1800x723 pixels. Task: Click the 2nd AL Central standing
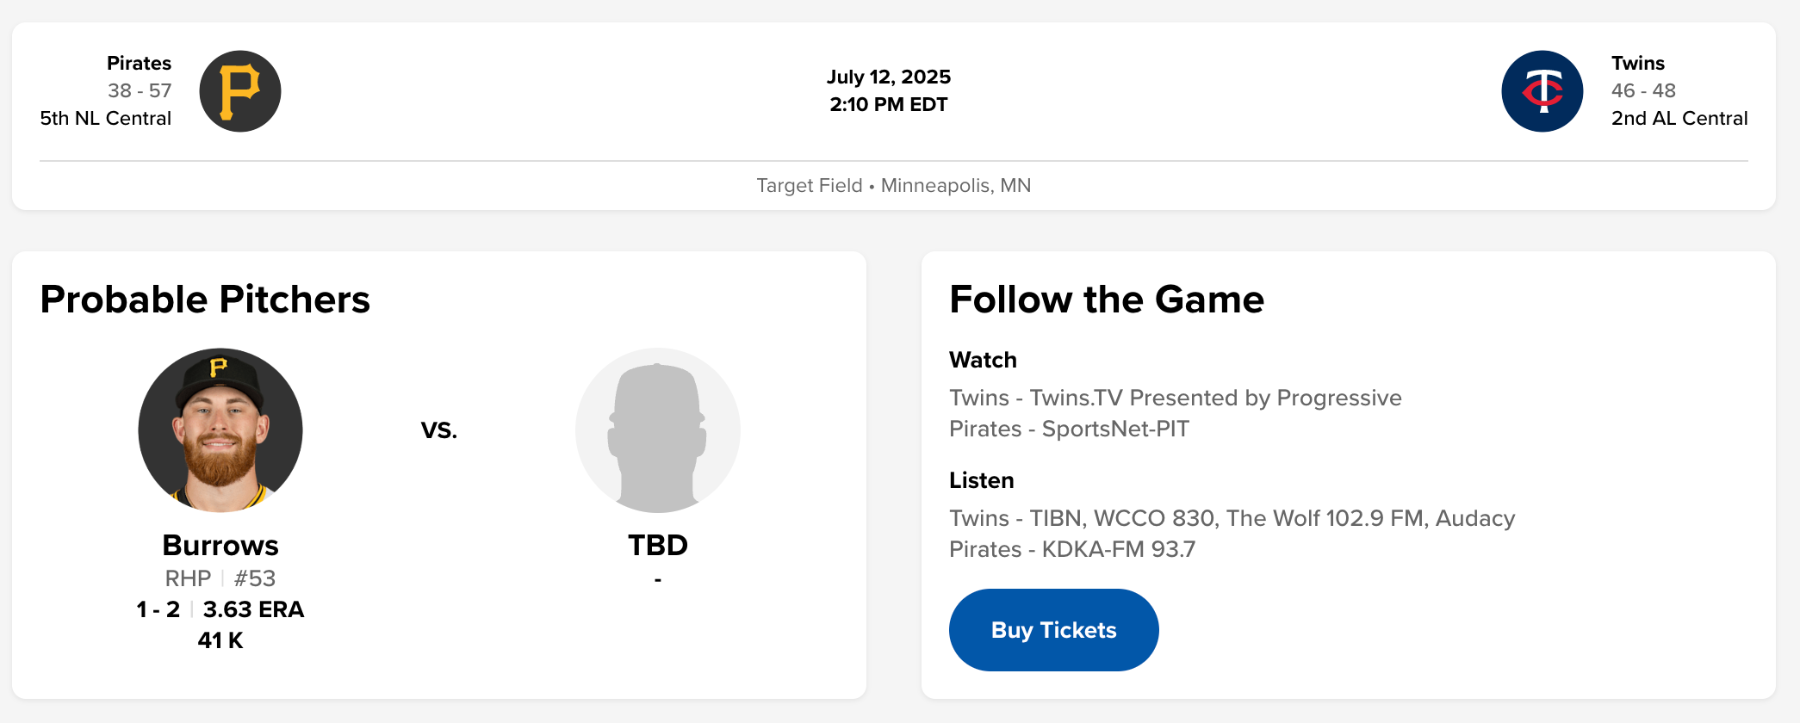point(1679,118)
